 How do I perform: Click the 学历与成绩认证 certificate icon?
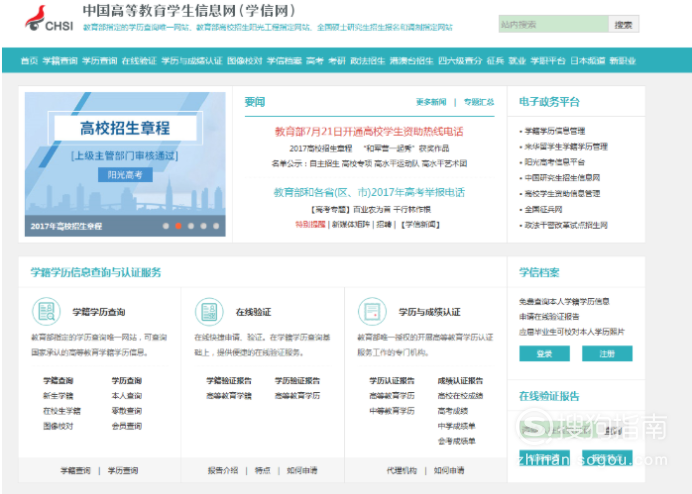tap(372, 312)
